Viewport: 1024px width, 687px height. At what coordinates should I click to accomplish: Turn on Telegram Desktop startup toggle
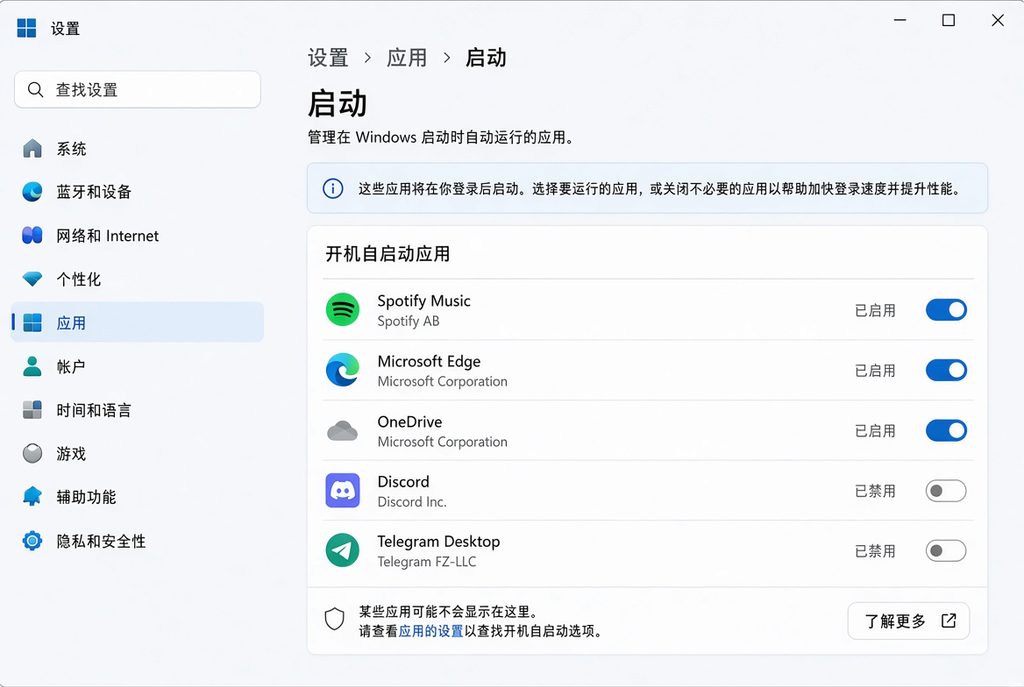click(946, 551)
